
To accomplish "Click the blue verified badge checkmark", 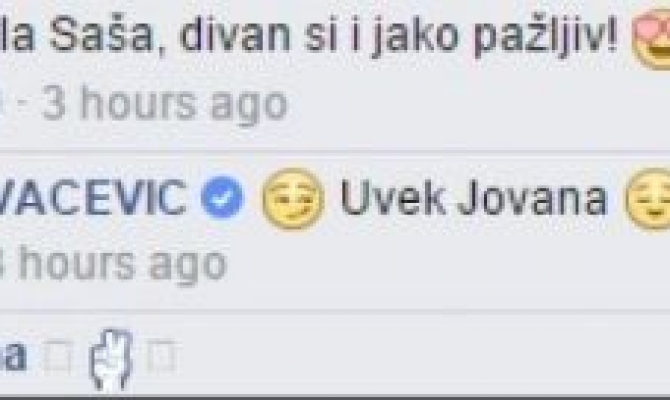I will 222,197.
